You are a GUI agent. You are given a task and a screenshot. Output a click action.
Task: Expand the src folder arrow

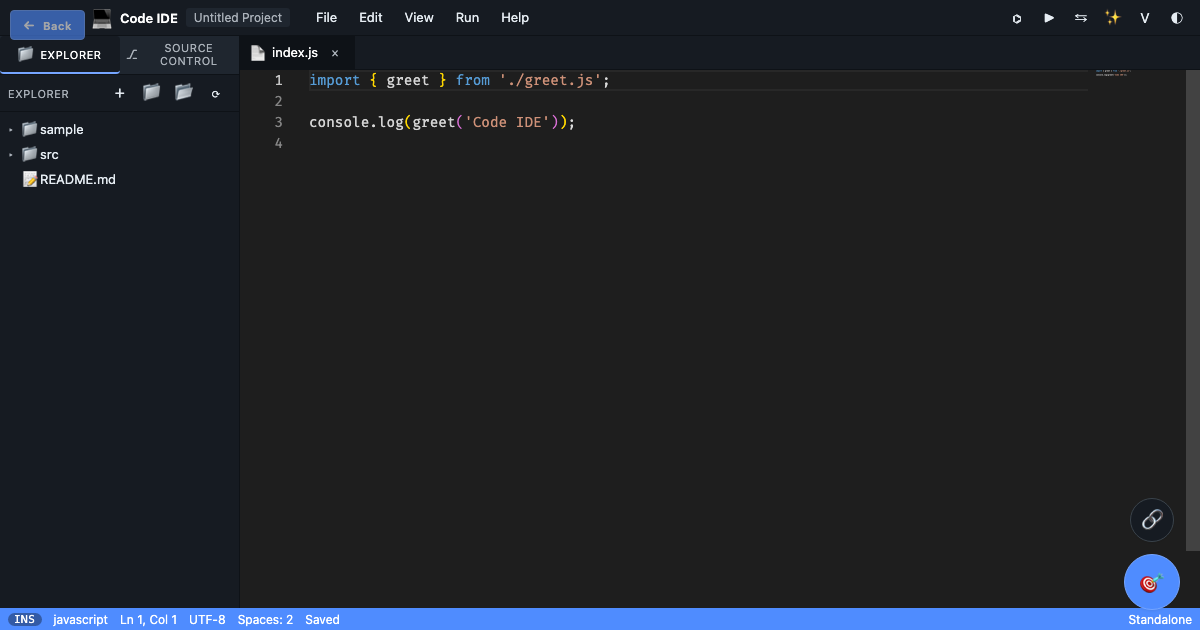click(11, 155)
